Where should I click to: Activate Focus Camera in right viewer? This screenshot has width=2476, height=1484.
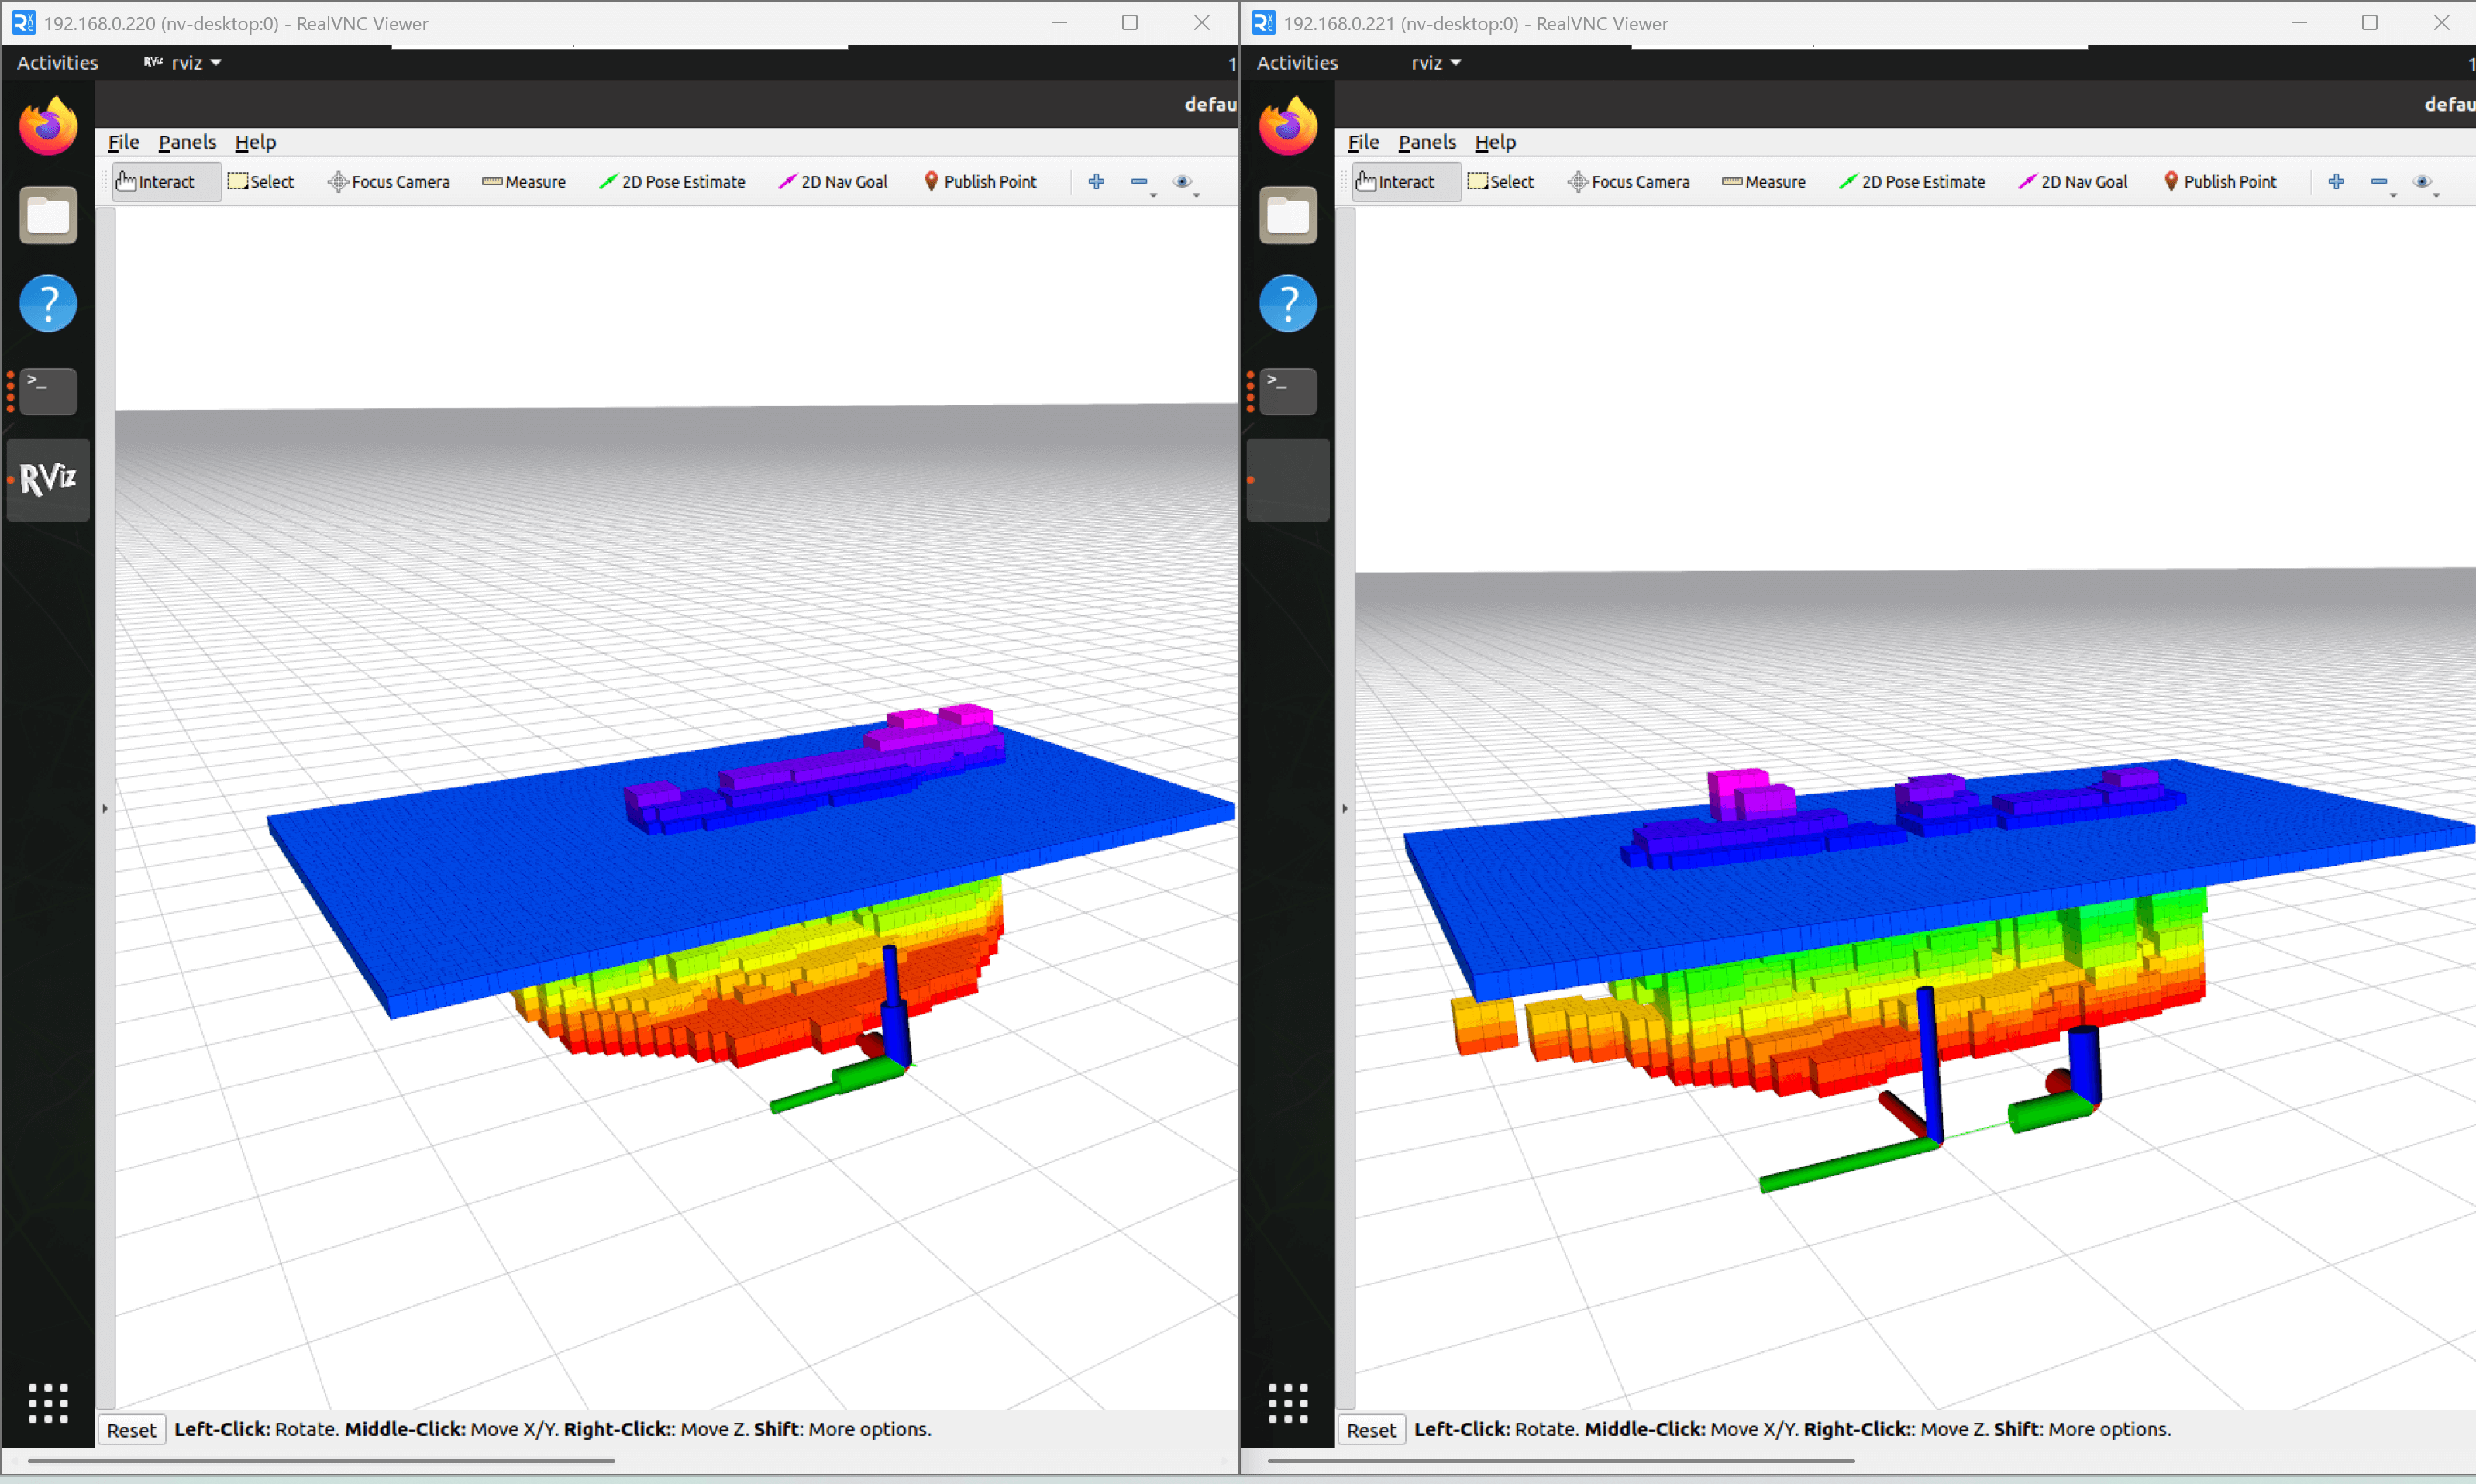1629,182
